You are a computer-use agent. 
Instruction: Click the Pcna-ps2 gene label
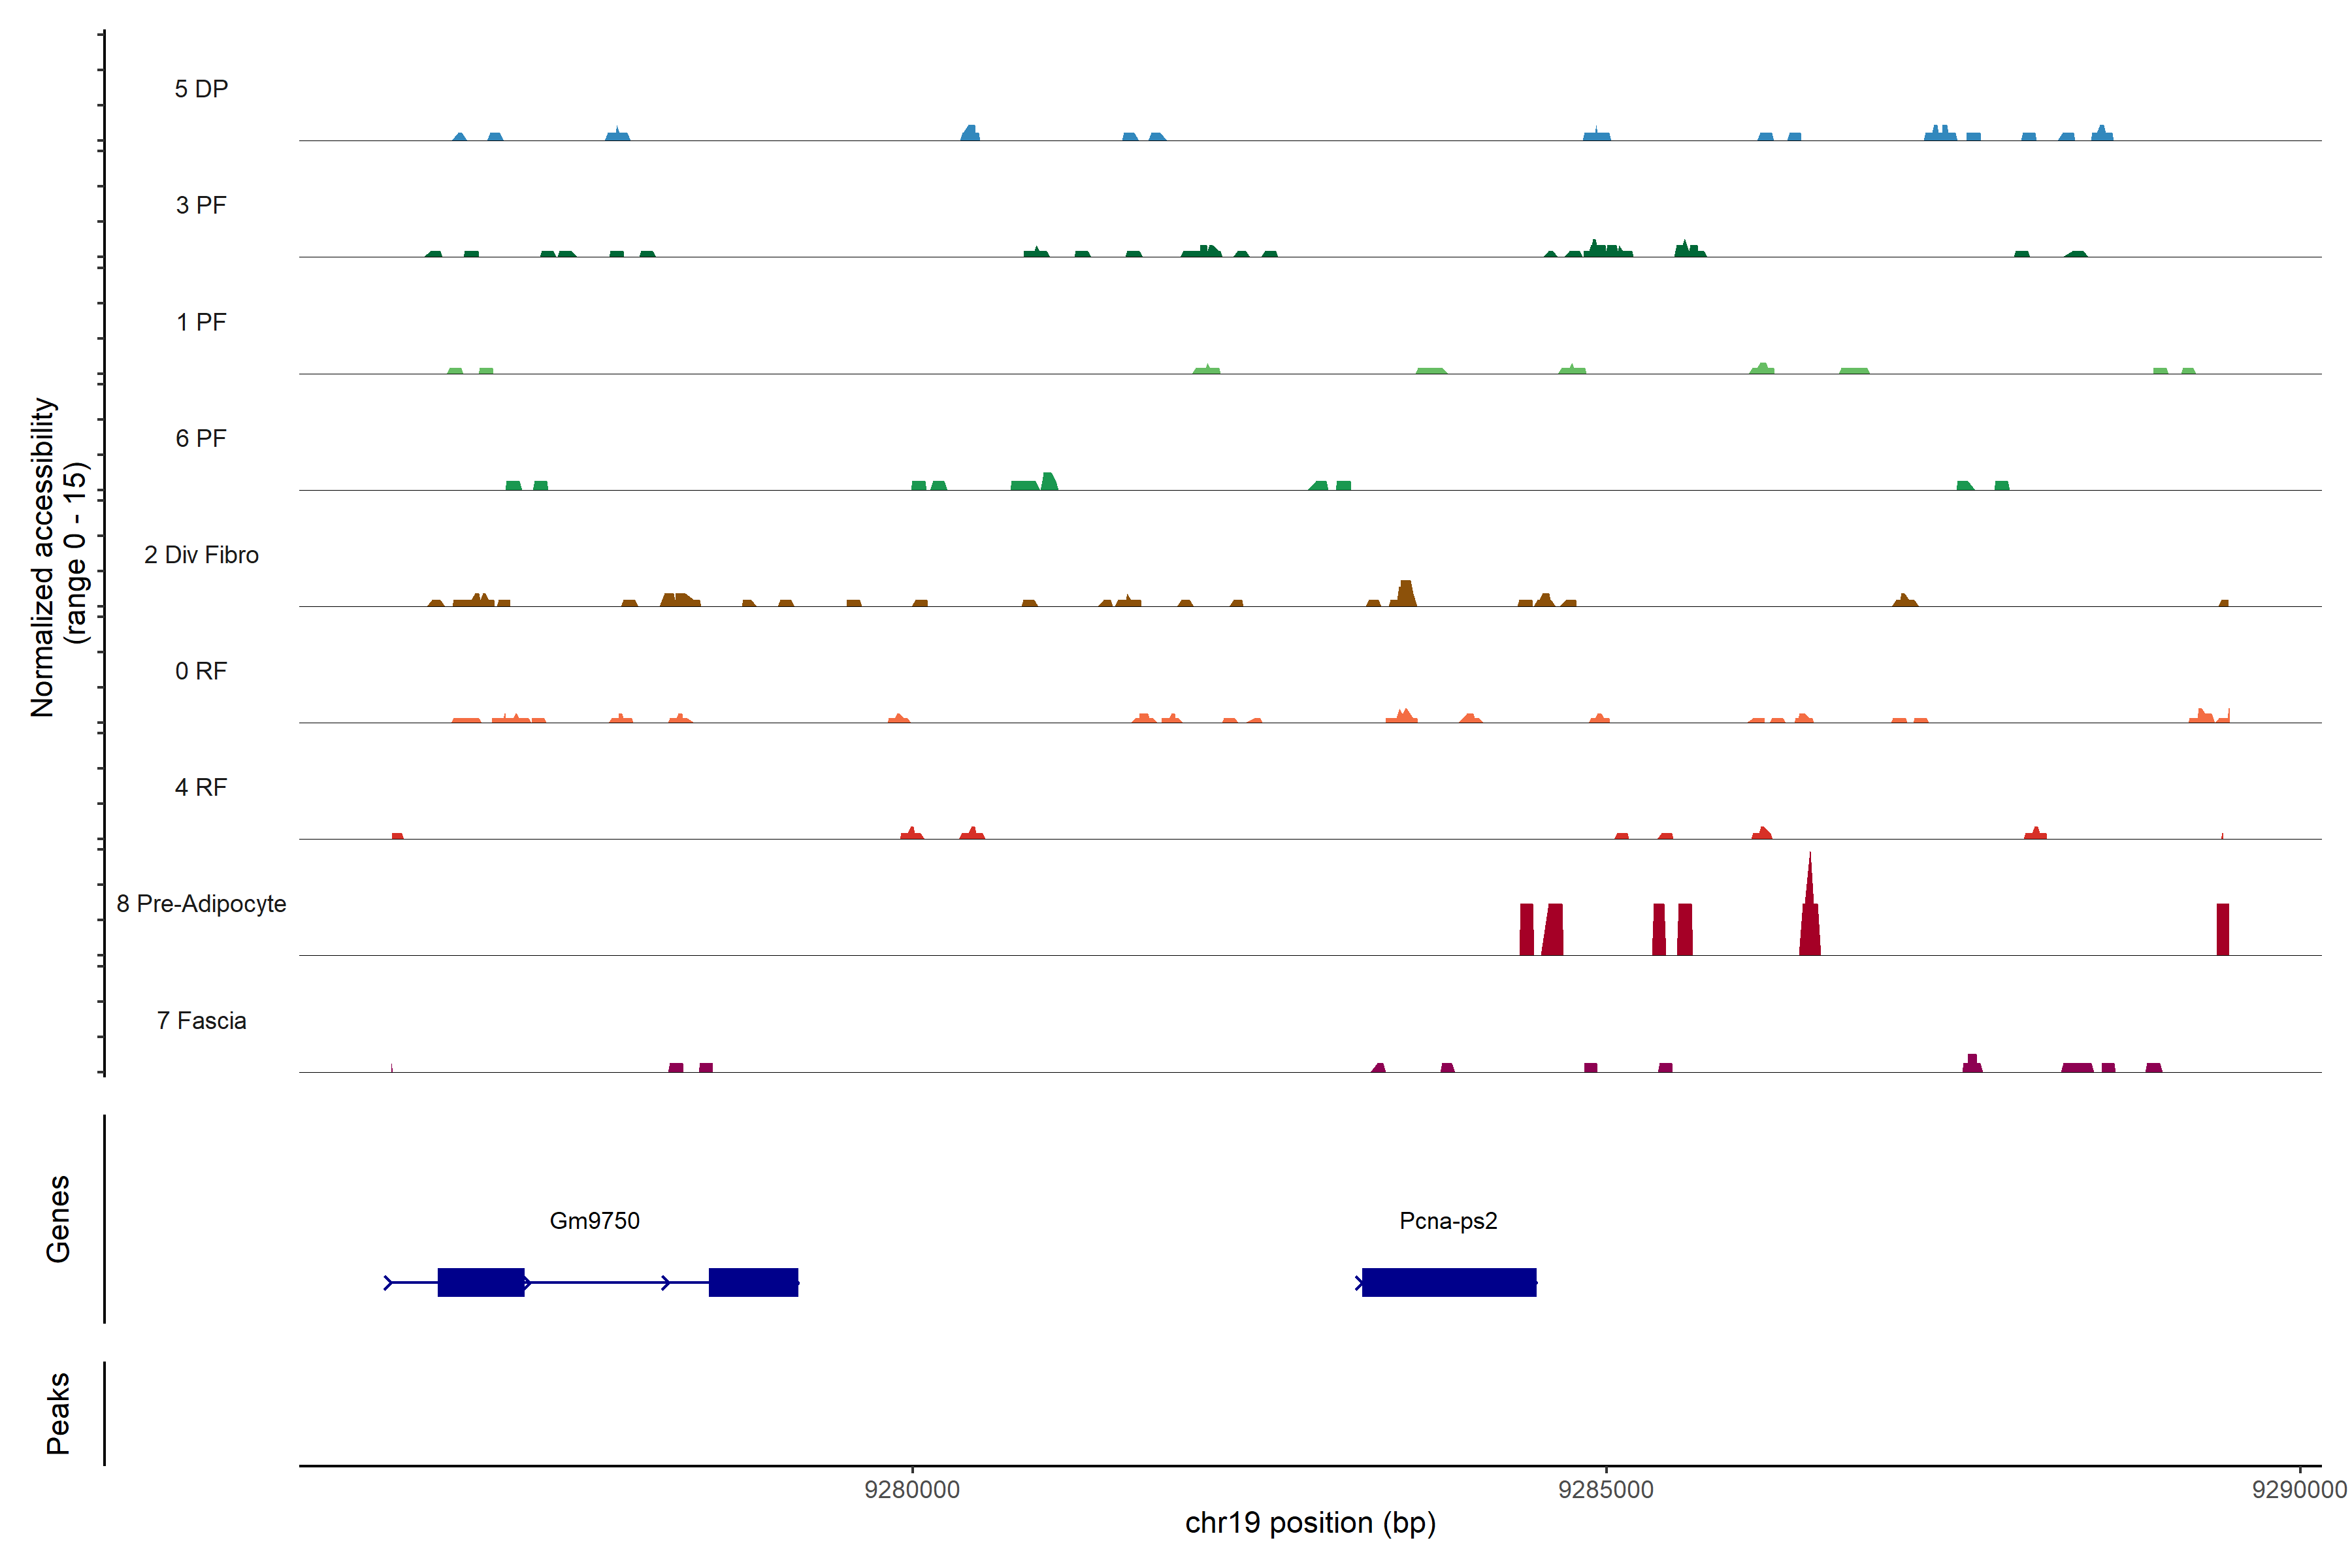pyautogui.click(x=1448, y=1220)
